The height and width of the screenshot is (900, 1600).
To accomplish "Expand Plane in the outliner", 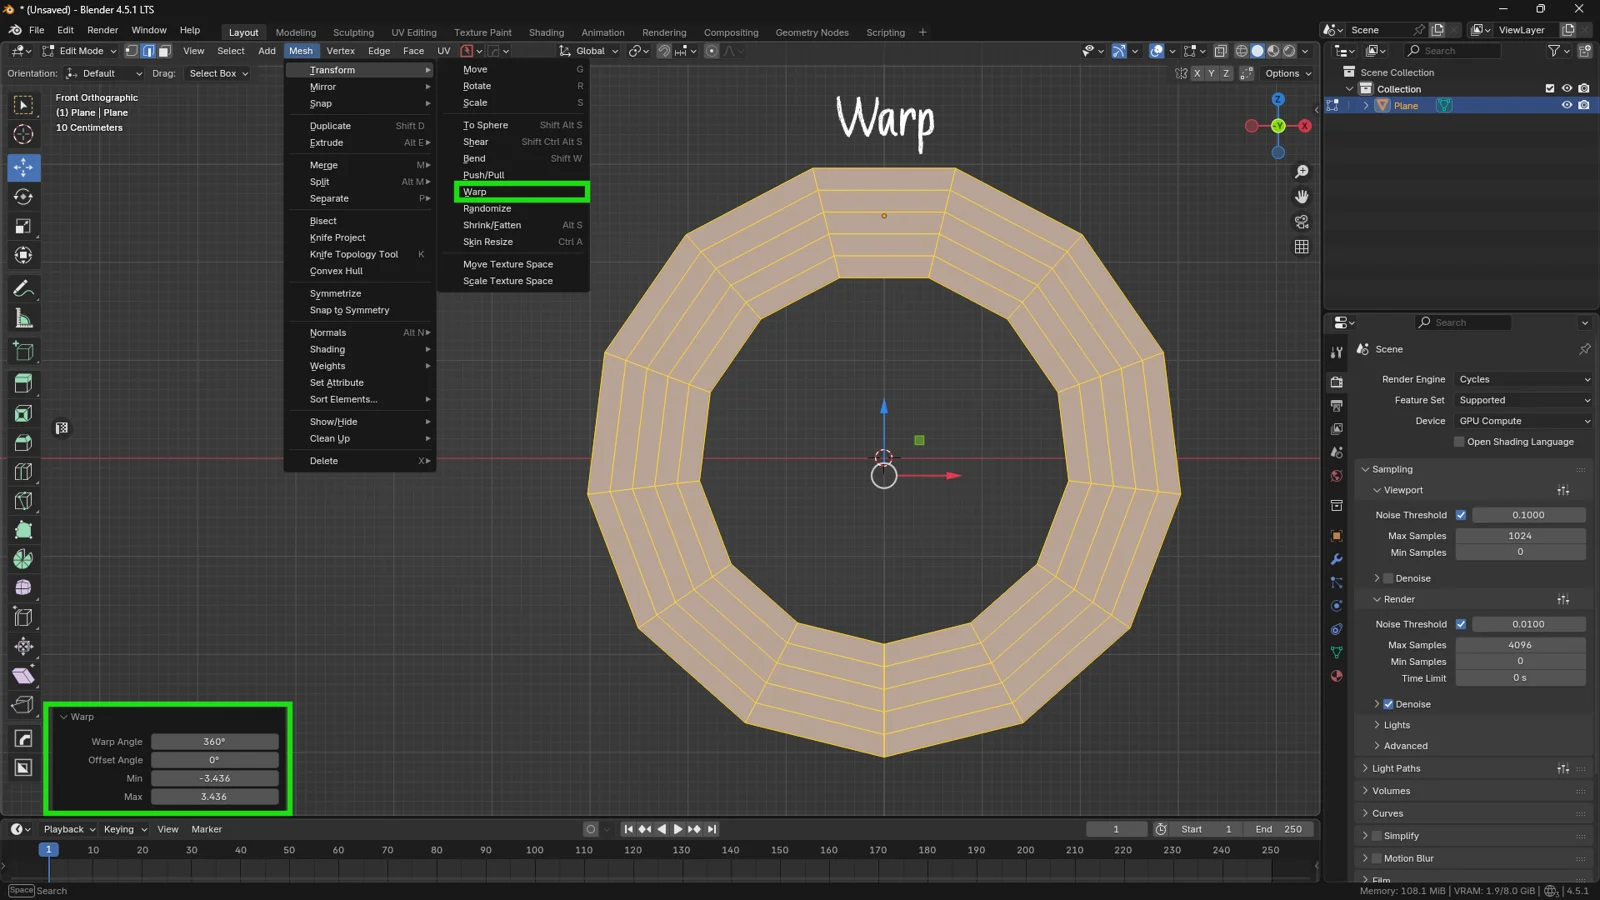I will pos(1366,105).
